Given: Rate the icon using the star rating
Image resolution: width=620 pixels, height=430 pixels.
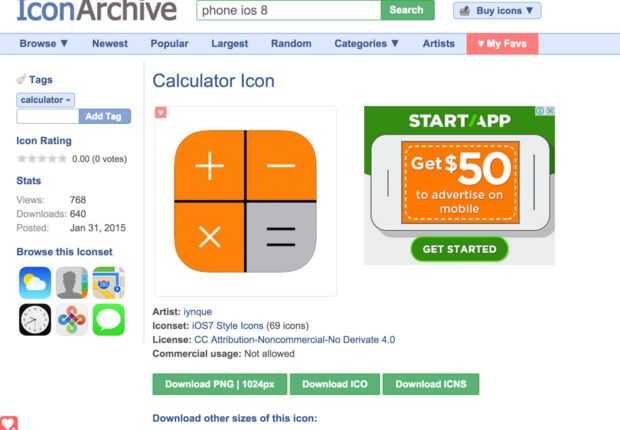Looking at the screenshot, I should tap(42, 159).
